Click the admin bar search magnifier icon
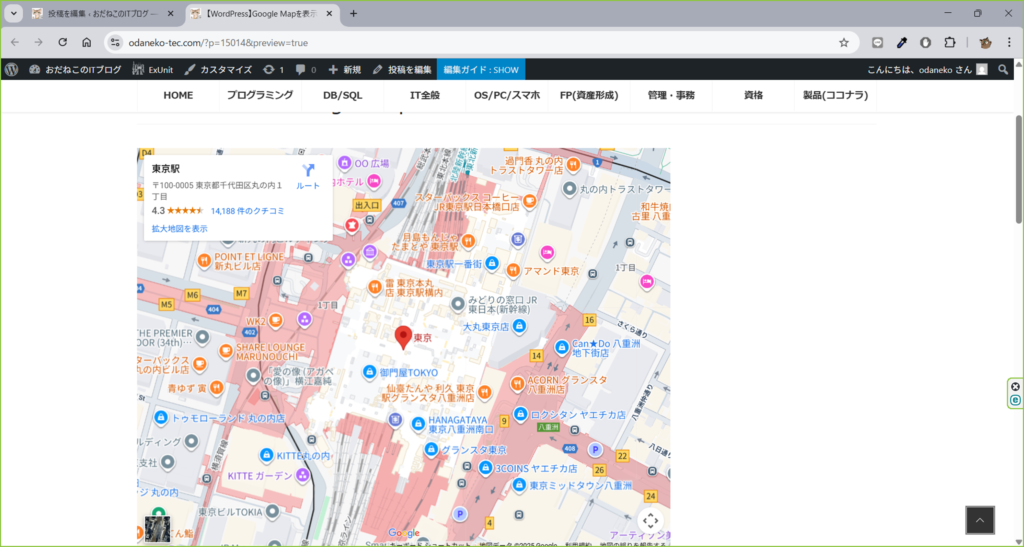Viewport: 1024px width, 547px height. point(1004,70)
